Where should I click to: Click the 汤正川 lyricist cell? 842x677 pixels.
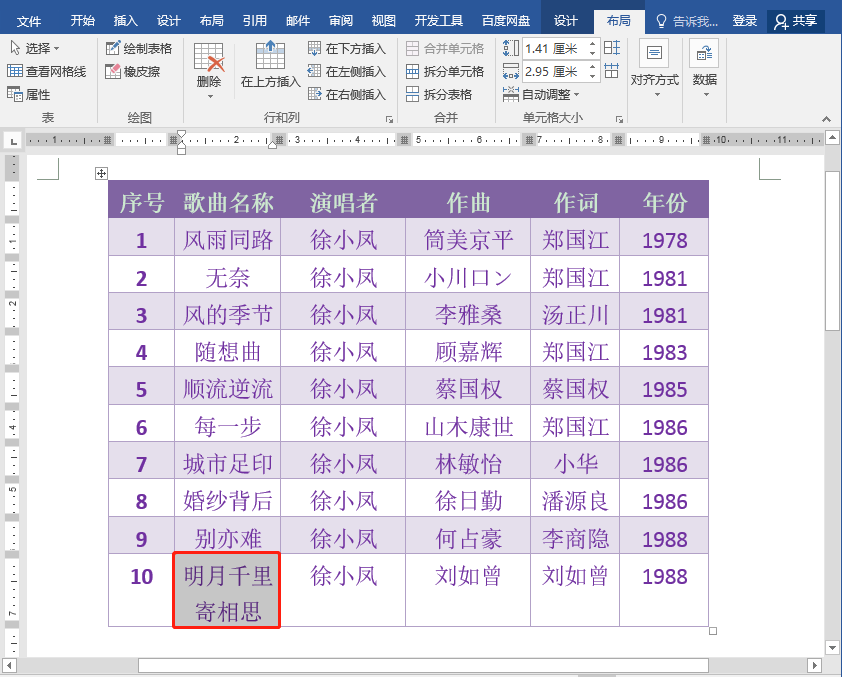click(x=575, y=311)
